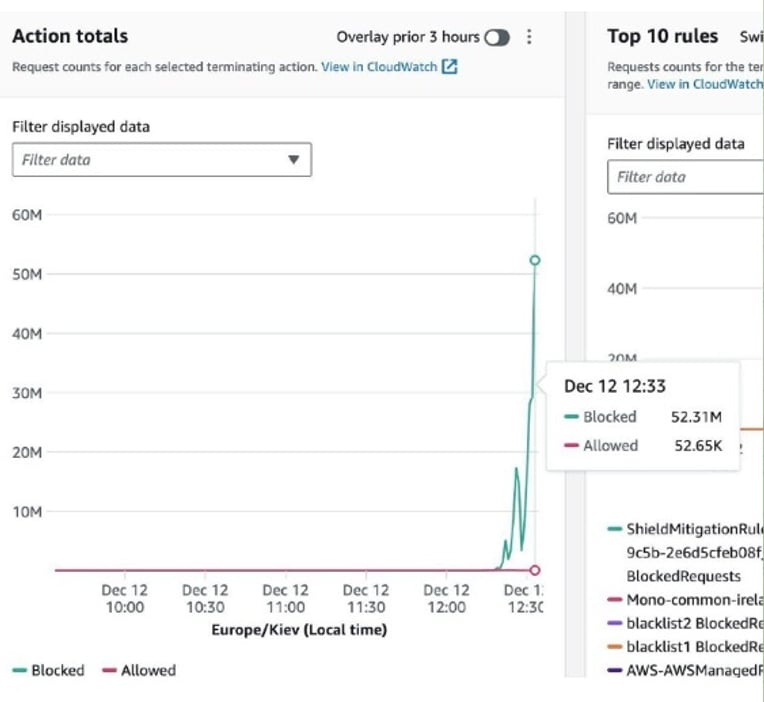The image size is (764, 702).
Task: Click the teal ShieldMitigationRule legend swatch
Action: (x=615, y=529)
